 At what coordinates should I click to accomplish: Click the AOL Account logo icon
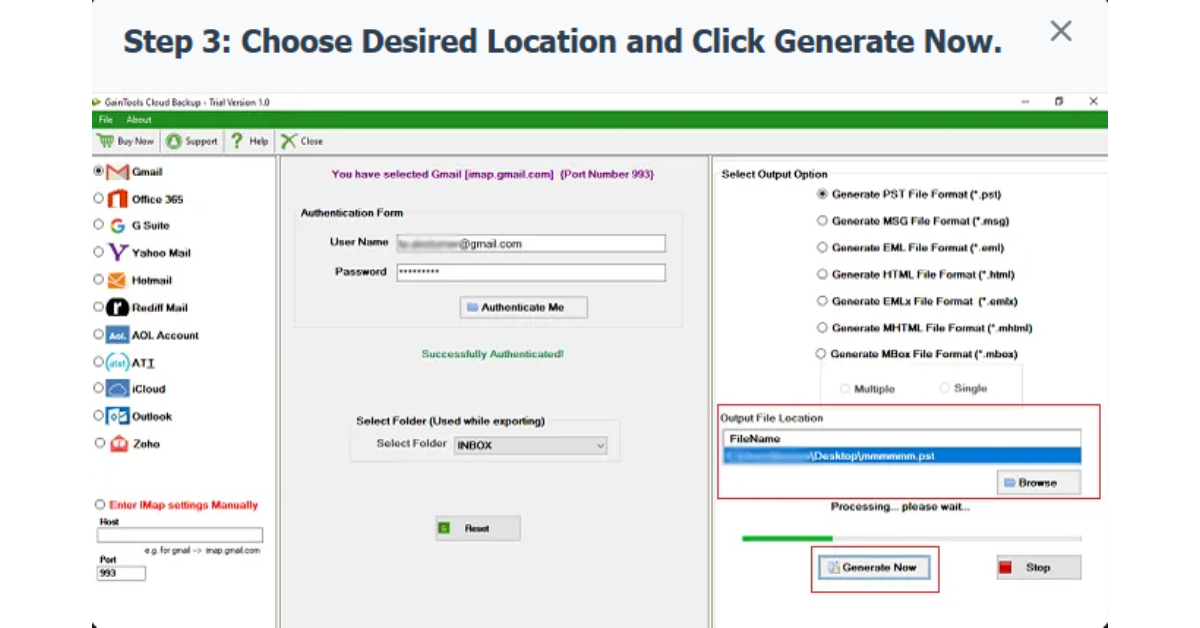[117, 335]
